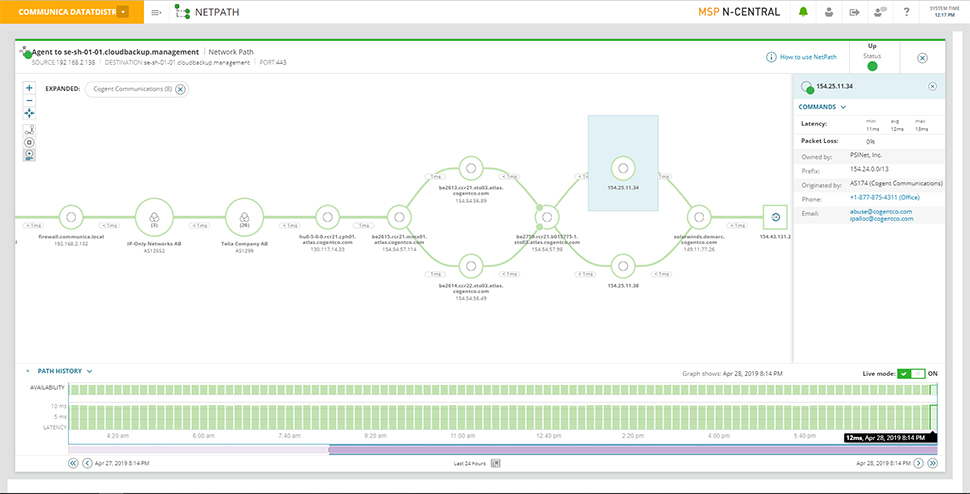This screenshot has height=494, width=970.
Task: Click AS174 (Cogent Communications) text
Action: 896,184
